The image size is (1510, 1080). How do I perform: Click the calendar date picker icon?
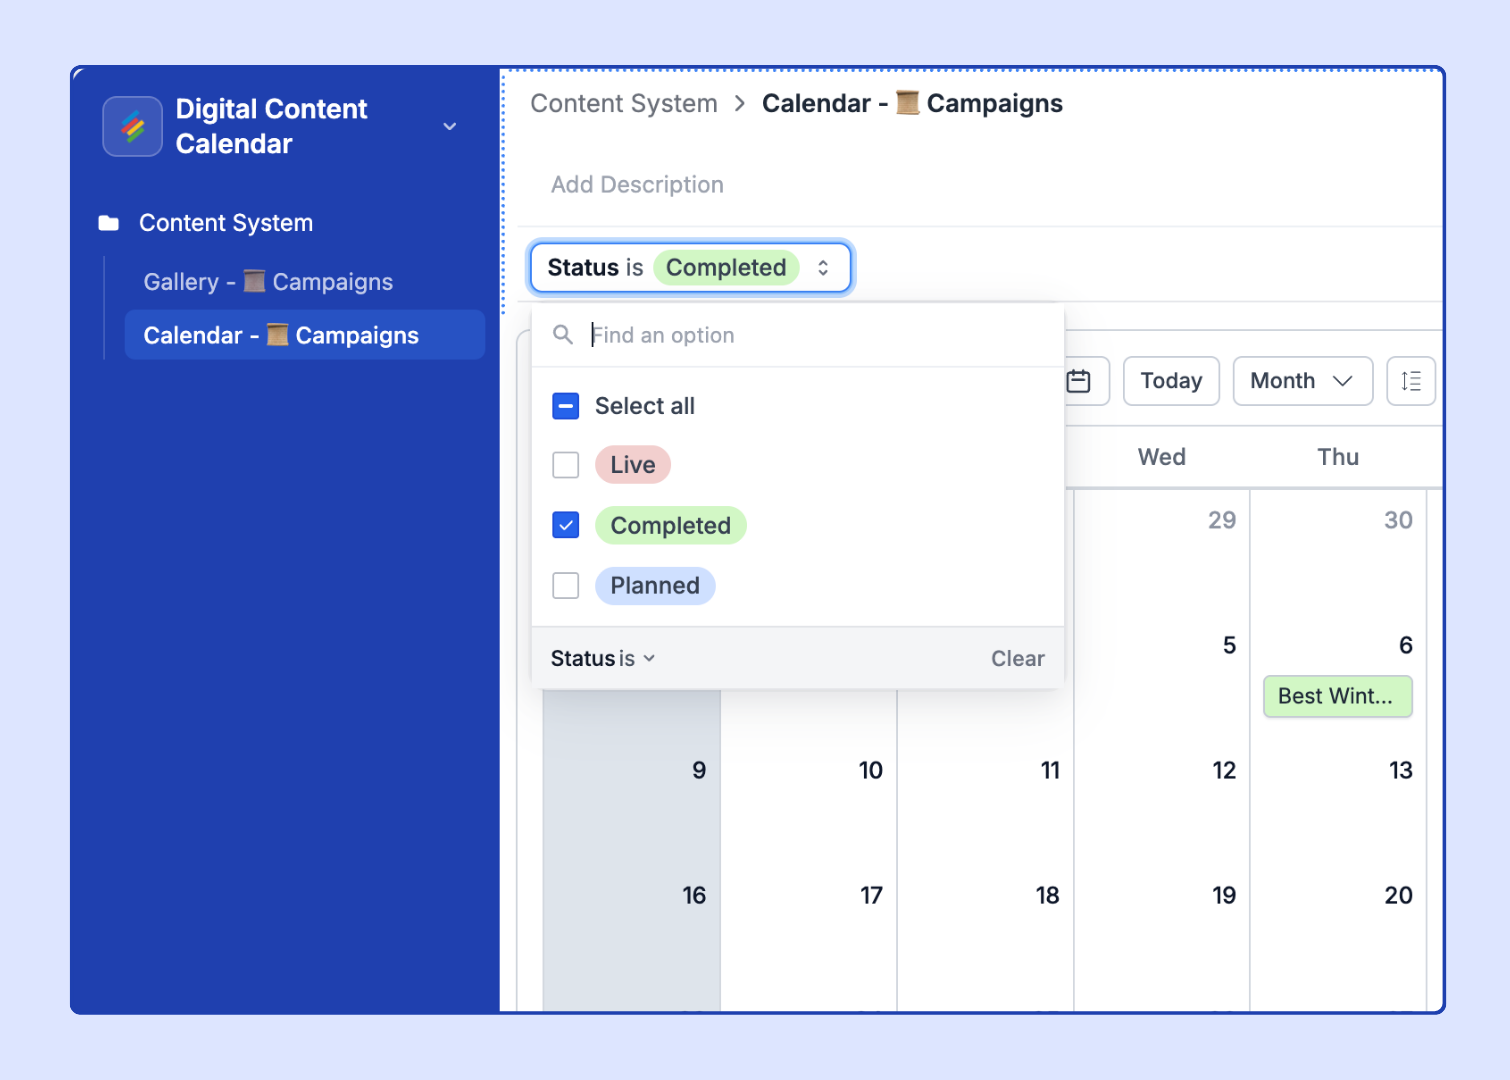(1078, 381)
